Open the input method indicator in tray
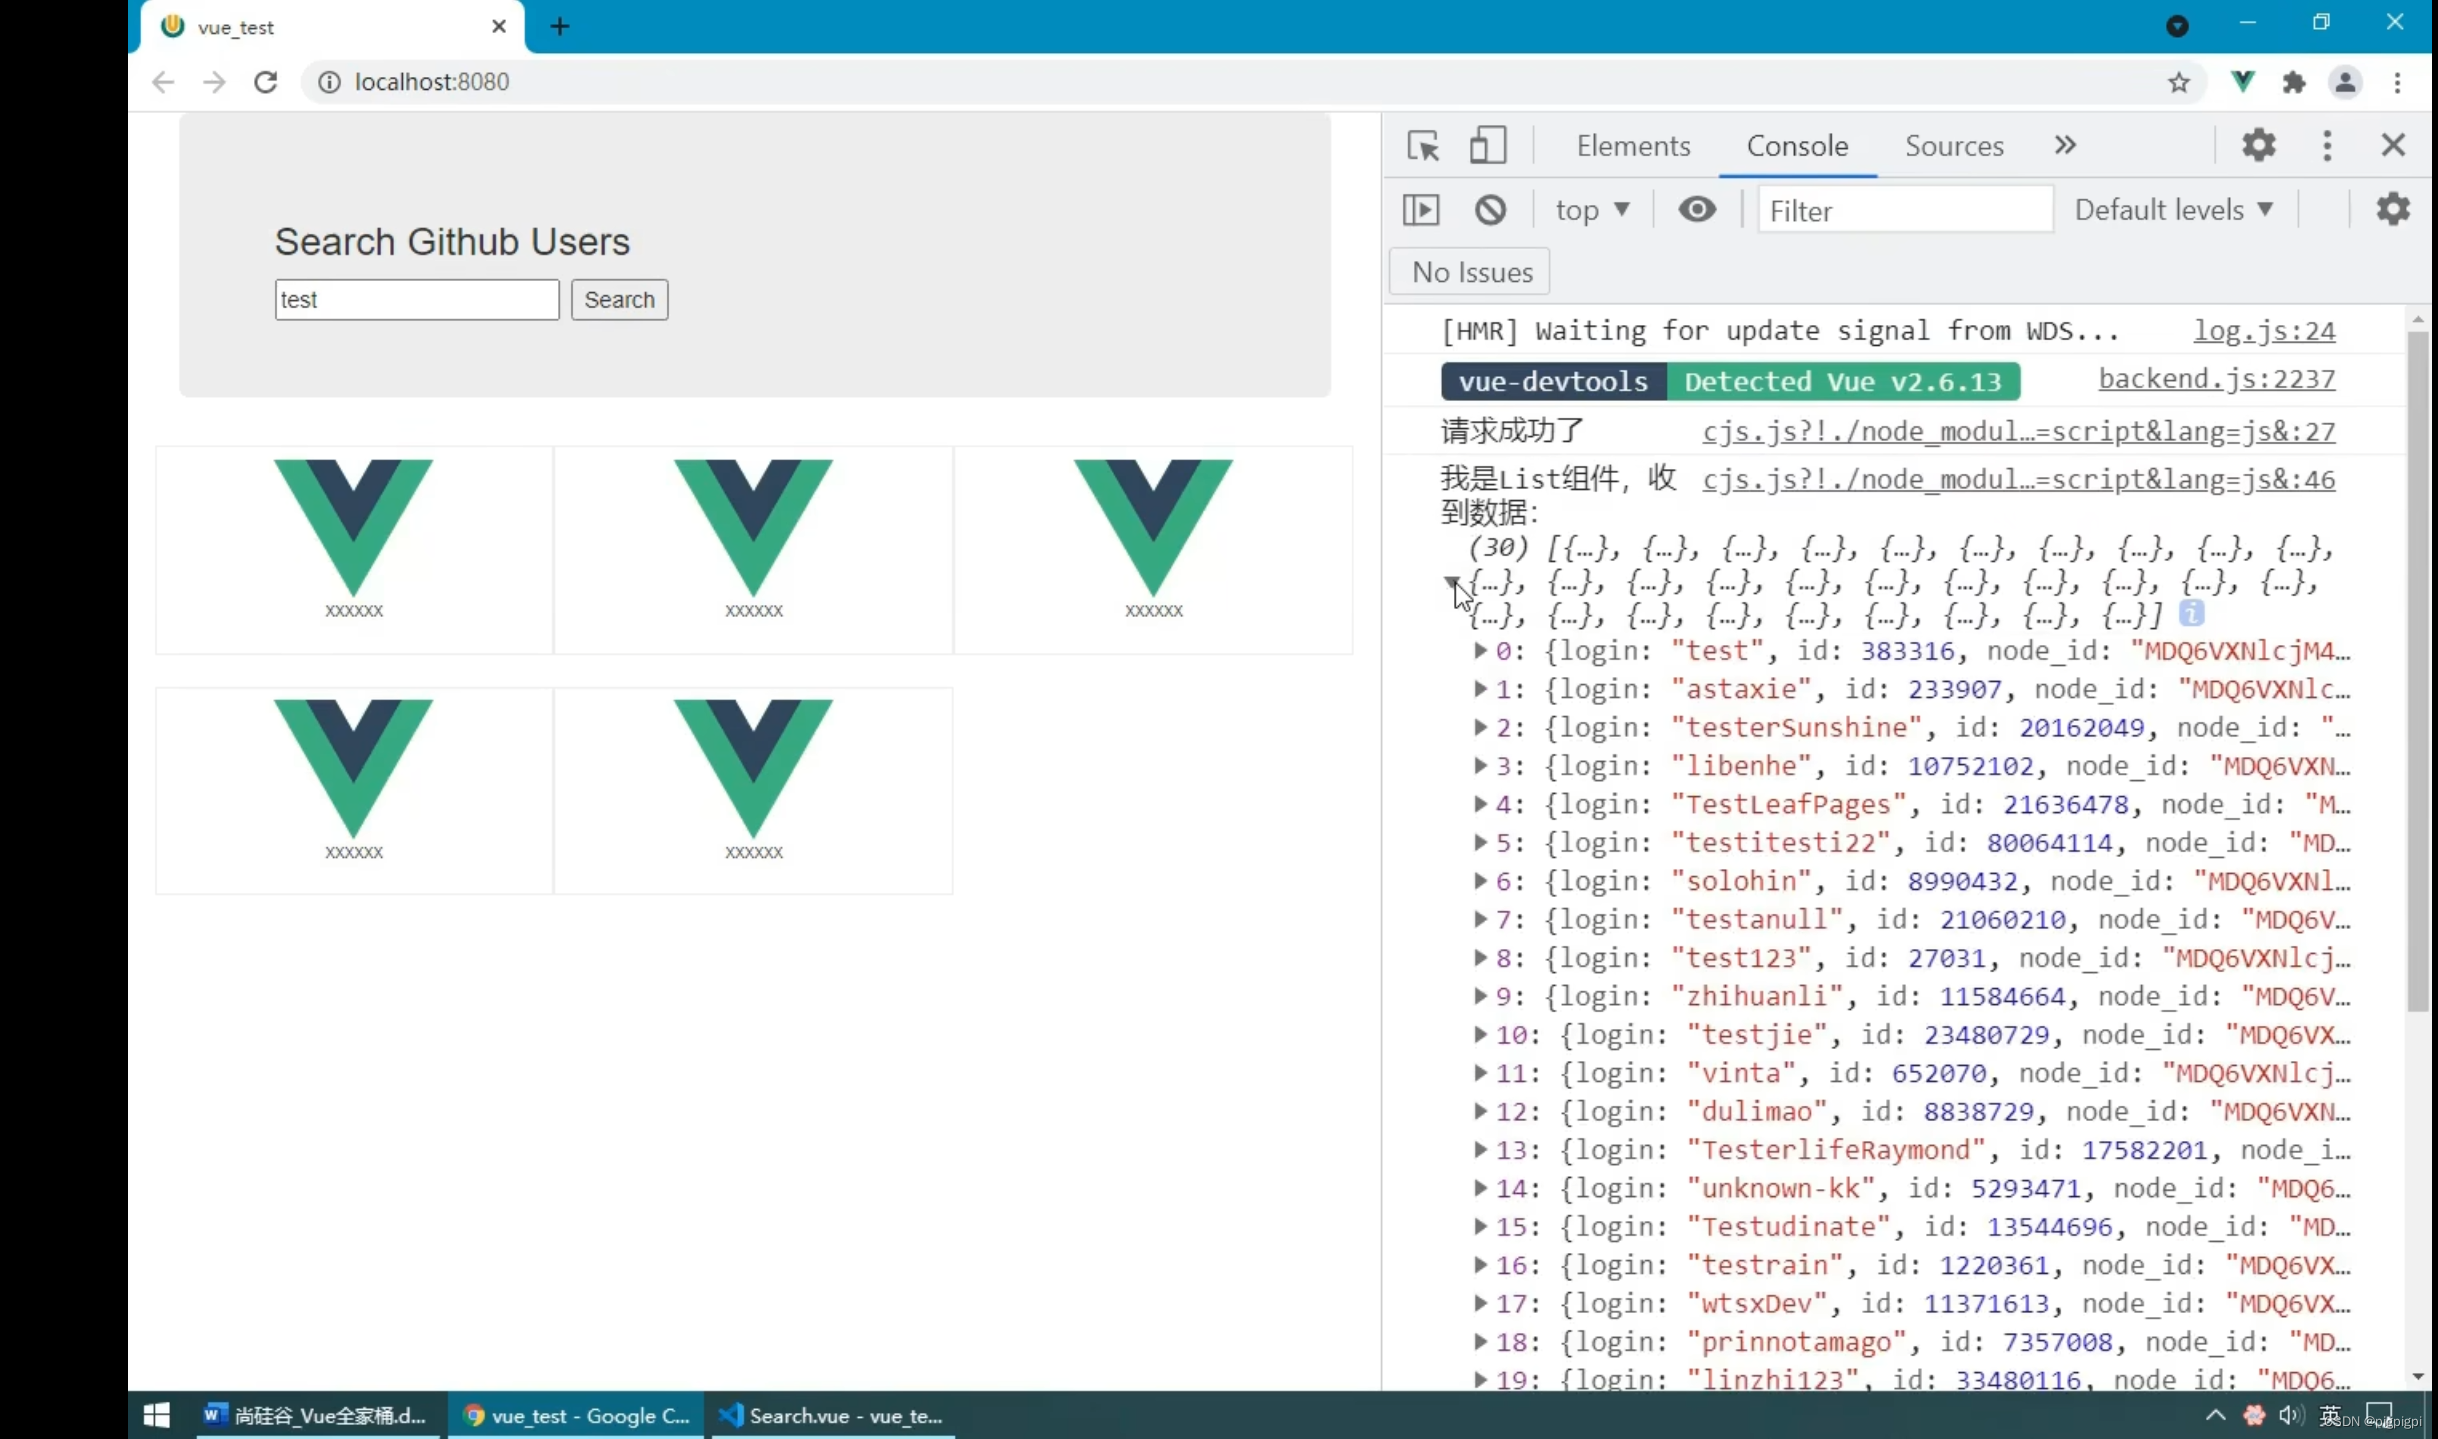 [x=2331, y=1415]
